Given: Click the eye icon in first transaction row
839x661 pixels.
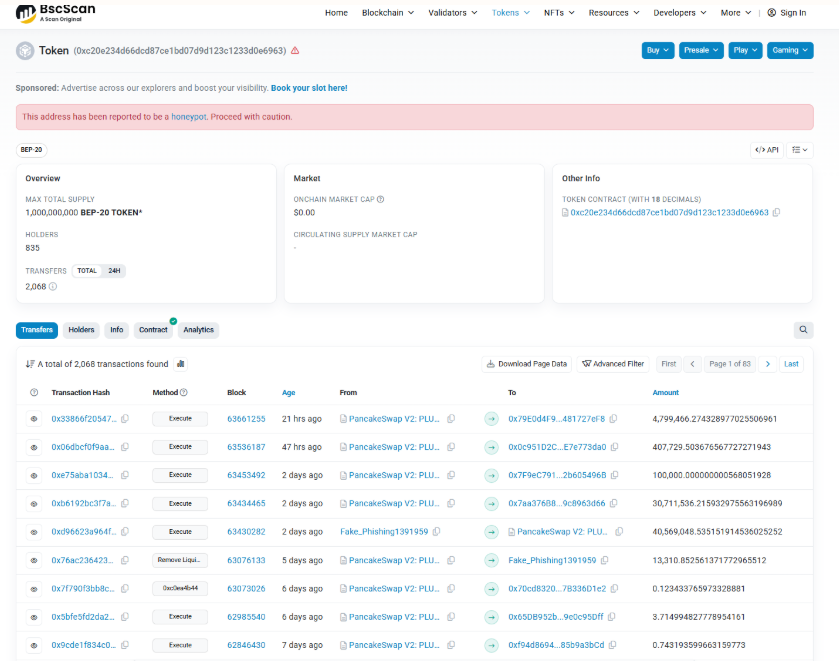Looking at the screenshot, I should pos(34,419).
